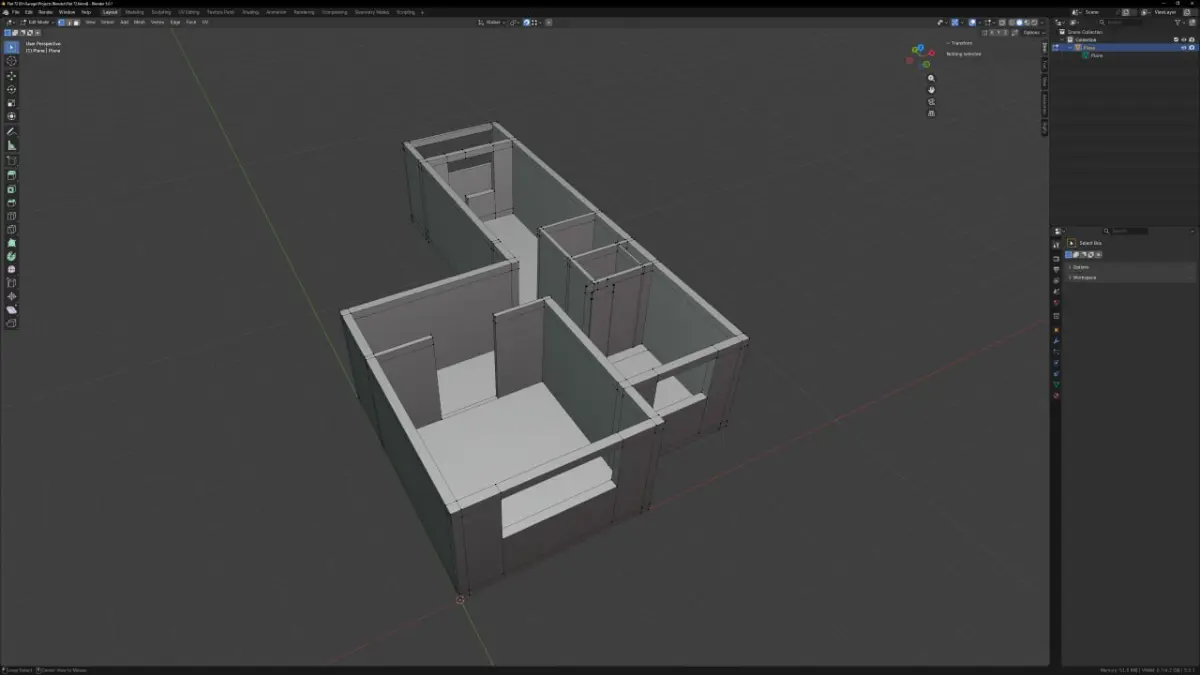Viewport: 1200px width, 675px height.
Task: Hide the Floor object using eye icon
Action: [1184, 47]
